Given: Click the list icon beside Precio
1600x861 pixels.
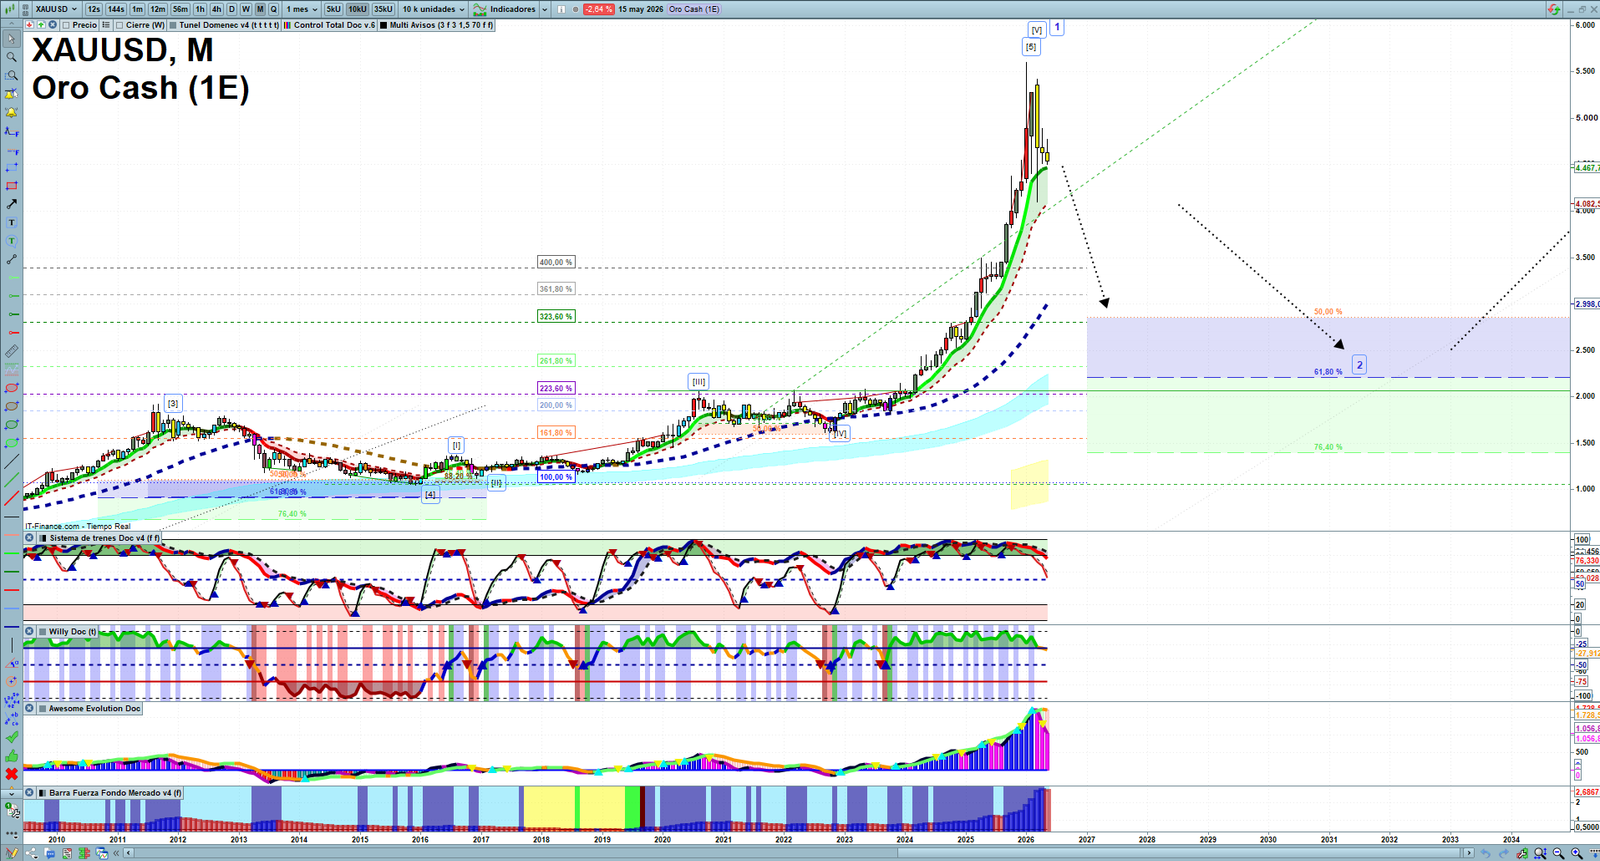Looking at the screenshot, I should click(105, 25).
